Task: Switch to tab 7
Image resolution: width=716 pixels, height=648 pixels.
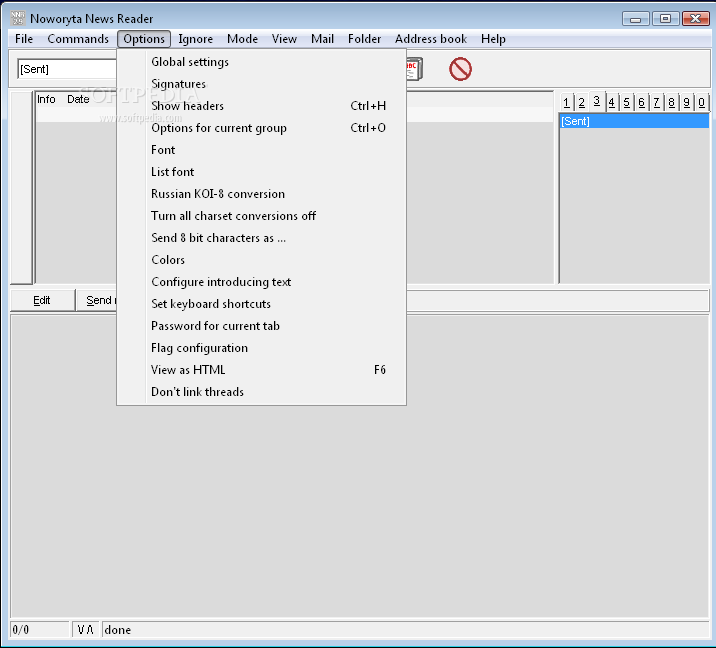Action: click(x=656, y=102)
